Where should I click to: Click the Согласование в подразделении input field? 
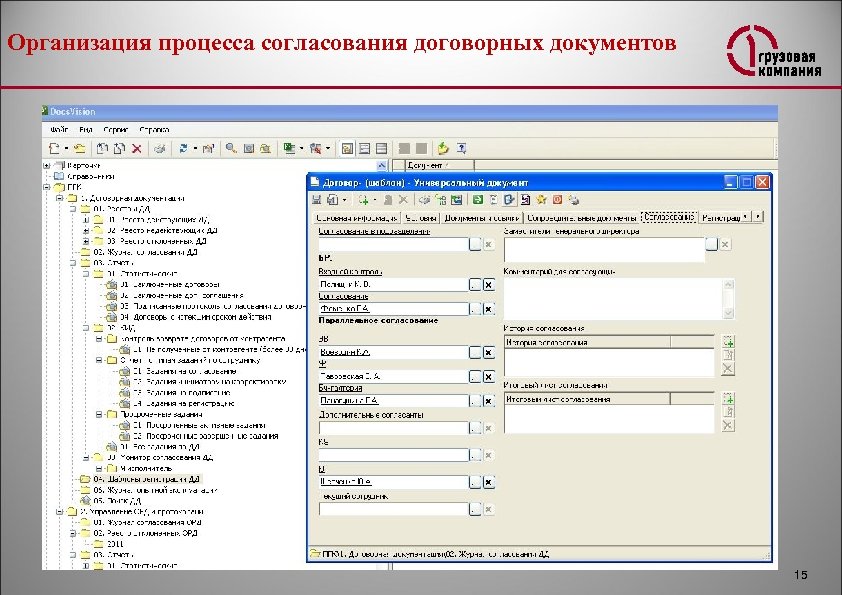[394, 244]
